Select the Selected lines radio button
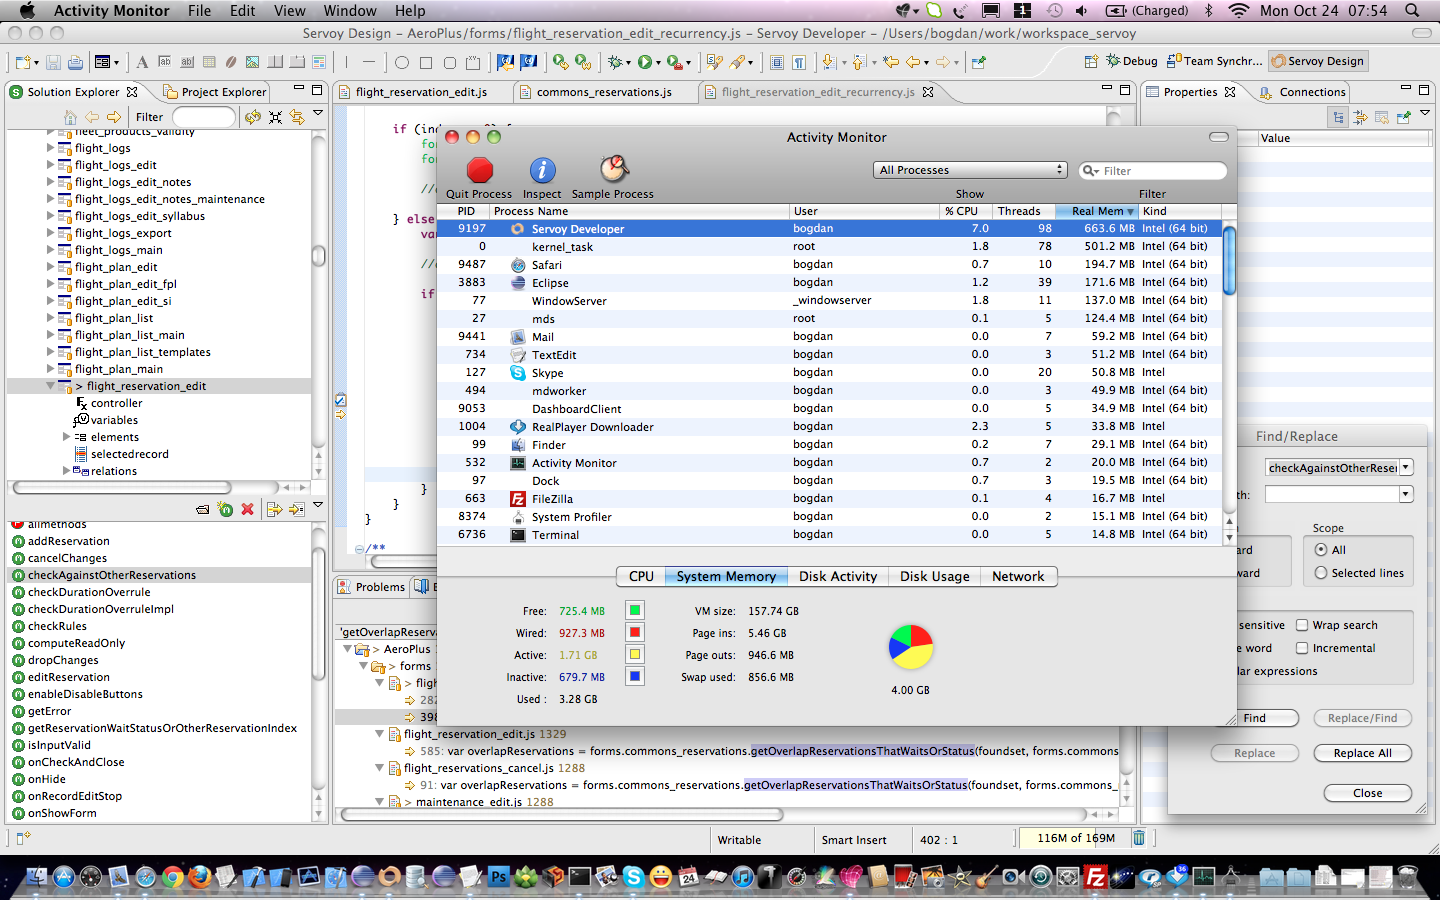This screenshot has width=1440, height=900. pos(1321,573)
